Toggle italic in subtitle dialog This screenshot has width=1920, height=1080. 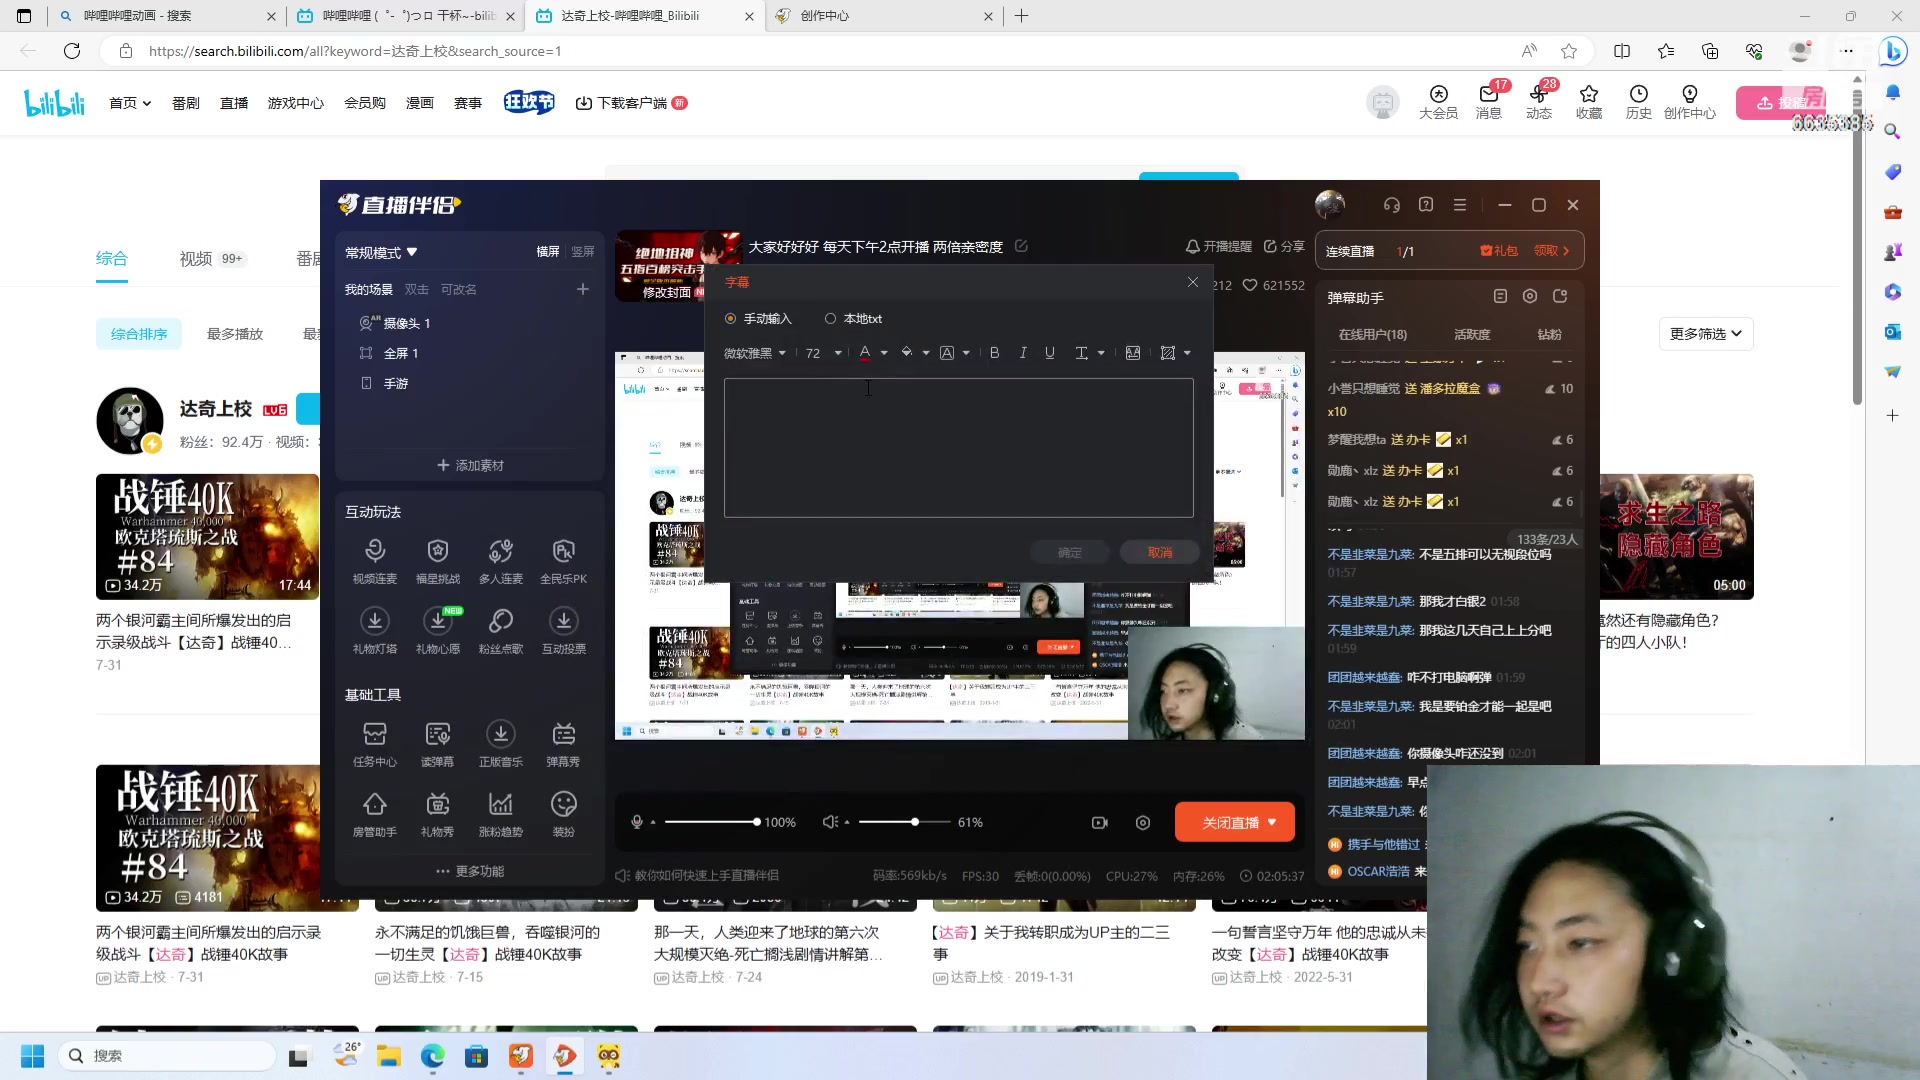click(1022, 352)
